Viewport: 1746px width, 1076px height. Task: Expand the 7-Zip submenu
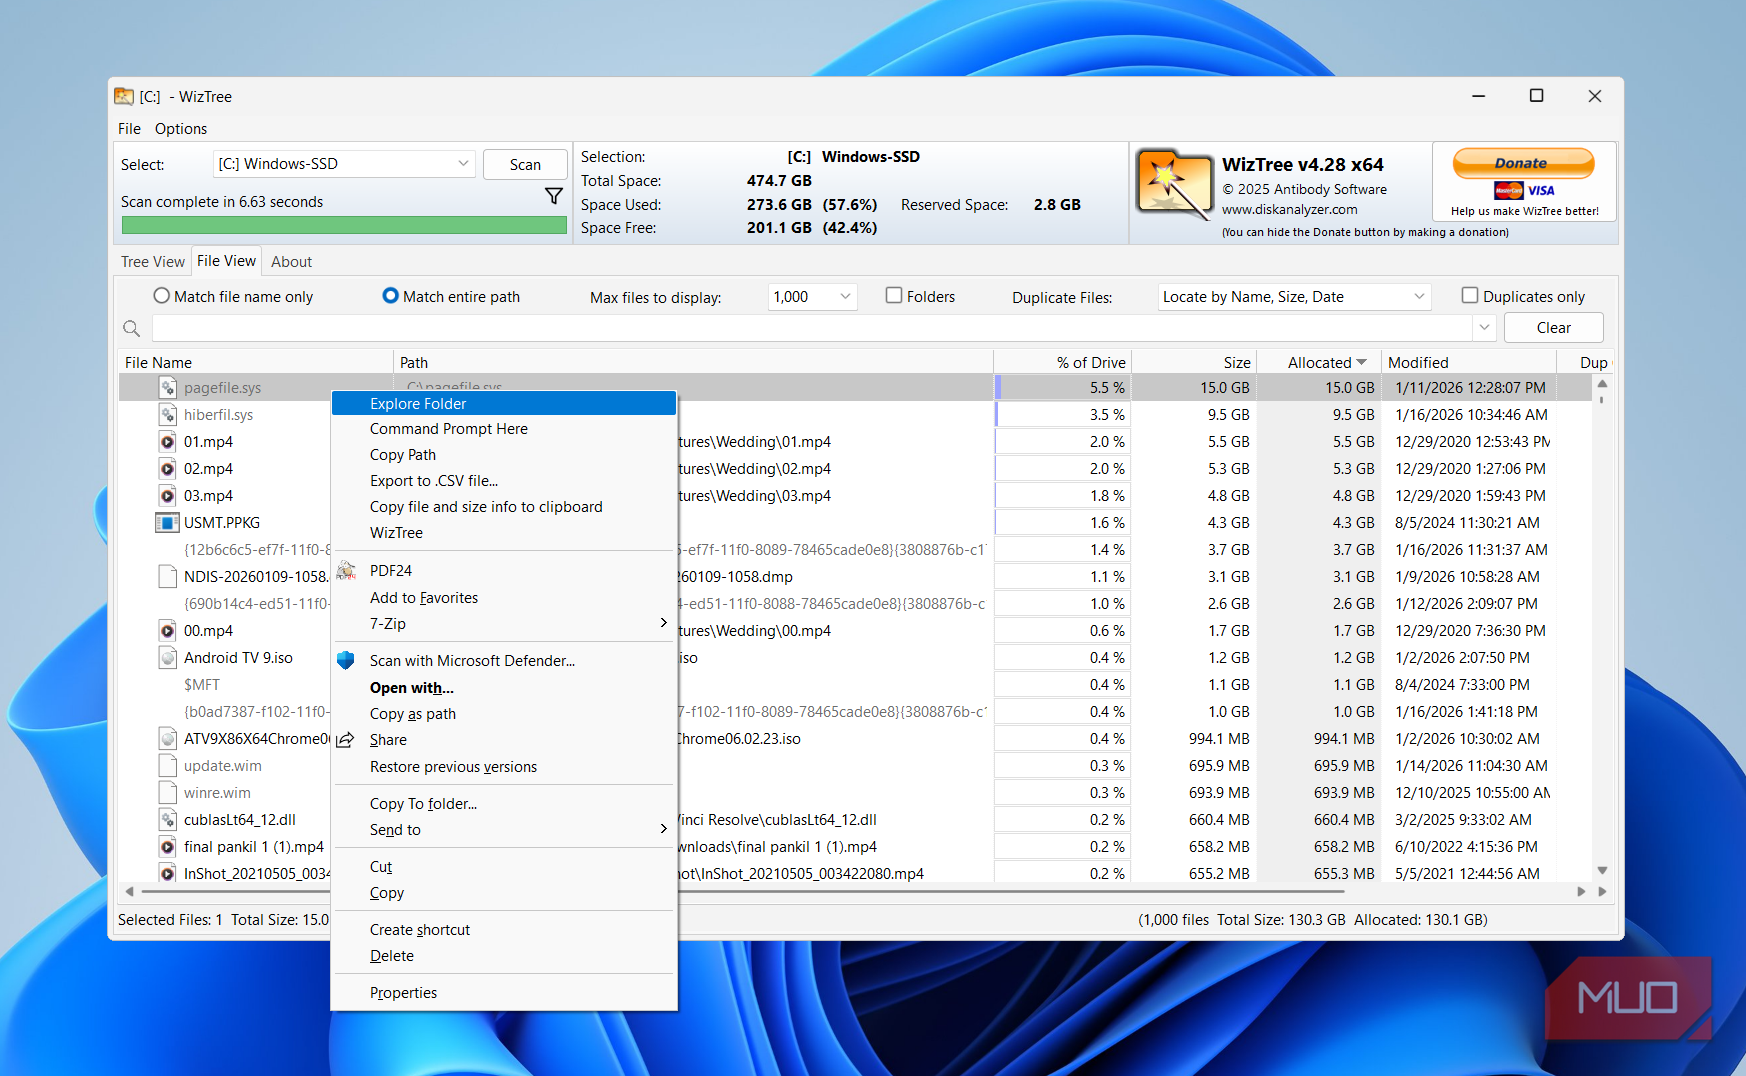coord(505,624)
